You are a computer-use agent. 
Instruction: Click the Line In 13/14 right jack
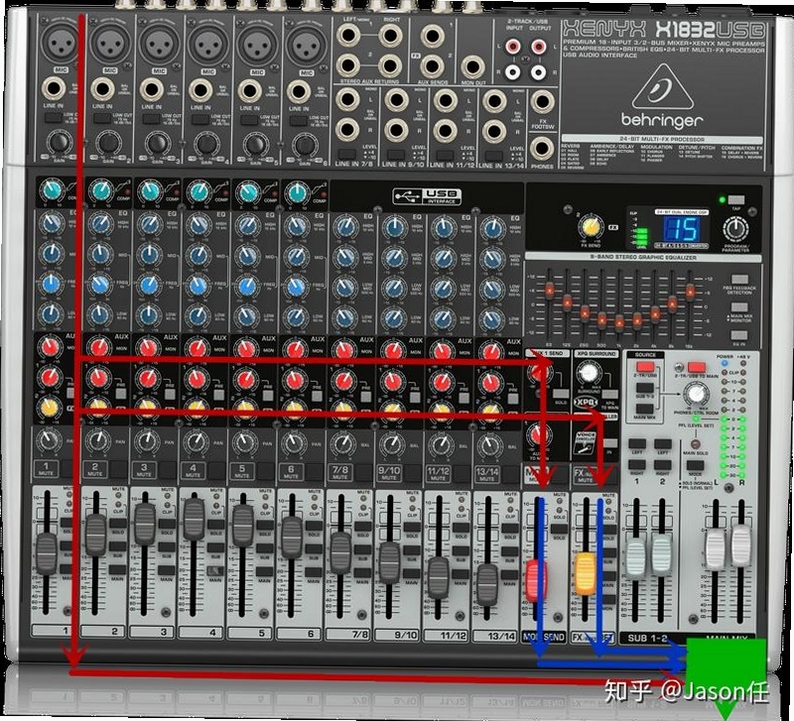(494, 132)
